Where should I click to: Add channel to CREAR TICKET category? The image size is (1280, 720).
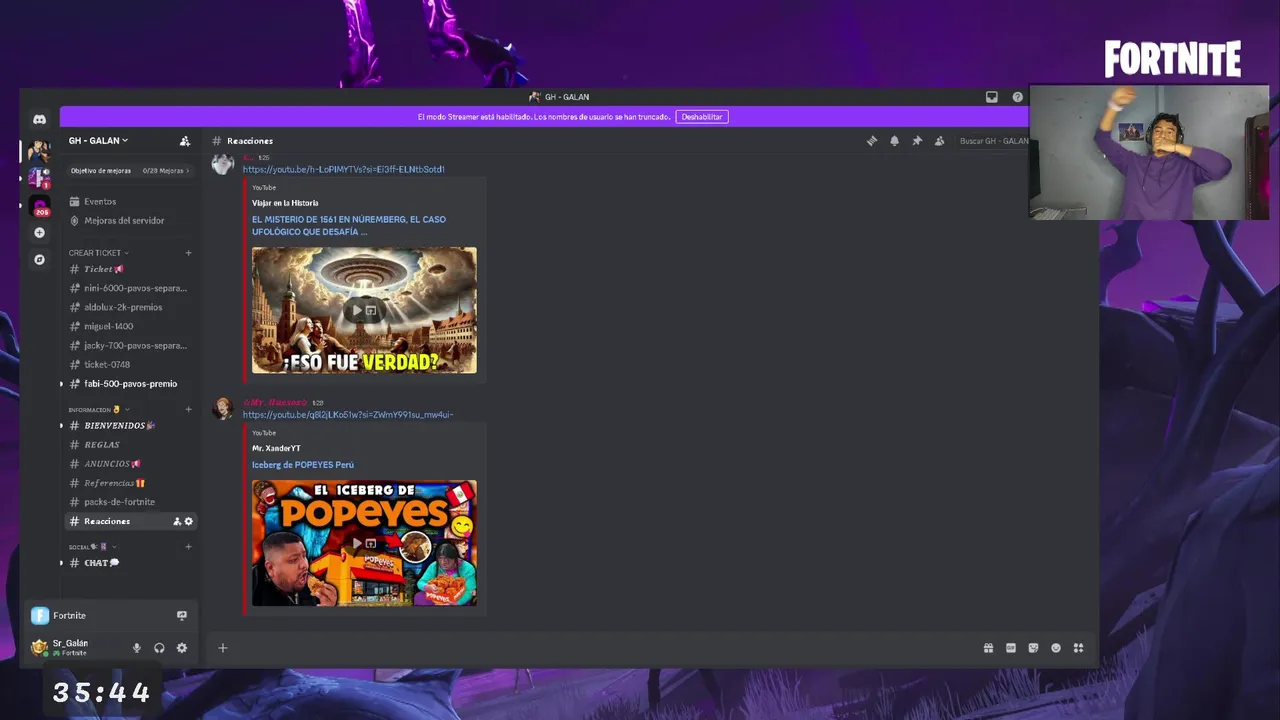[188, 253]
